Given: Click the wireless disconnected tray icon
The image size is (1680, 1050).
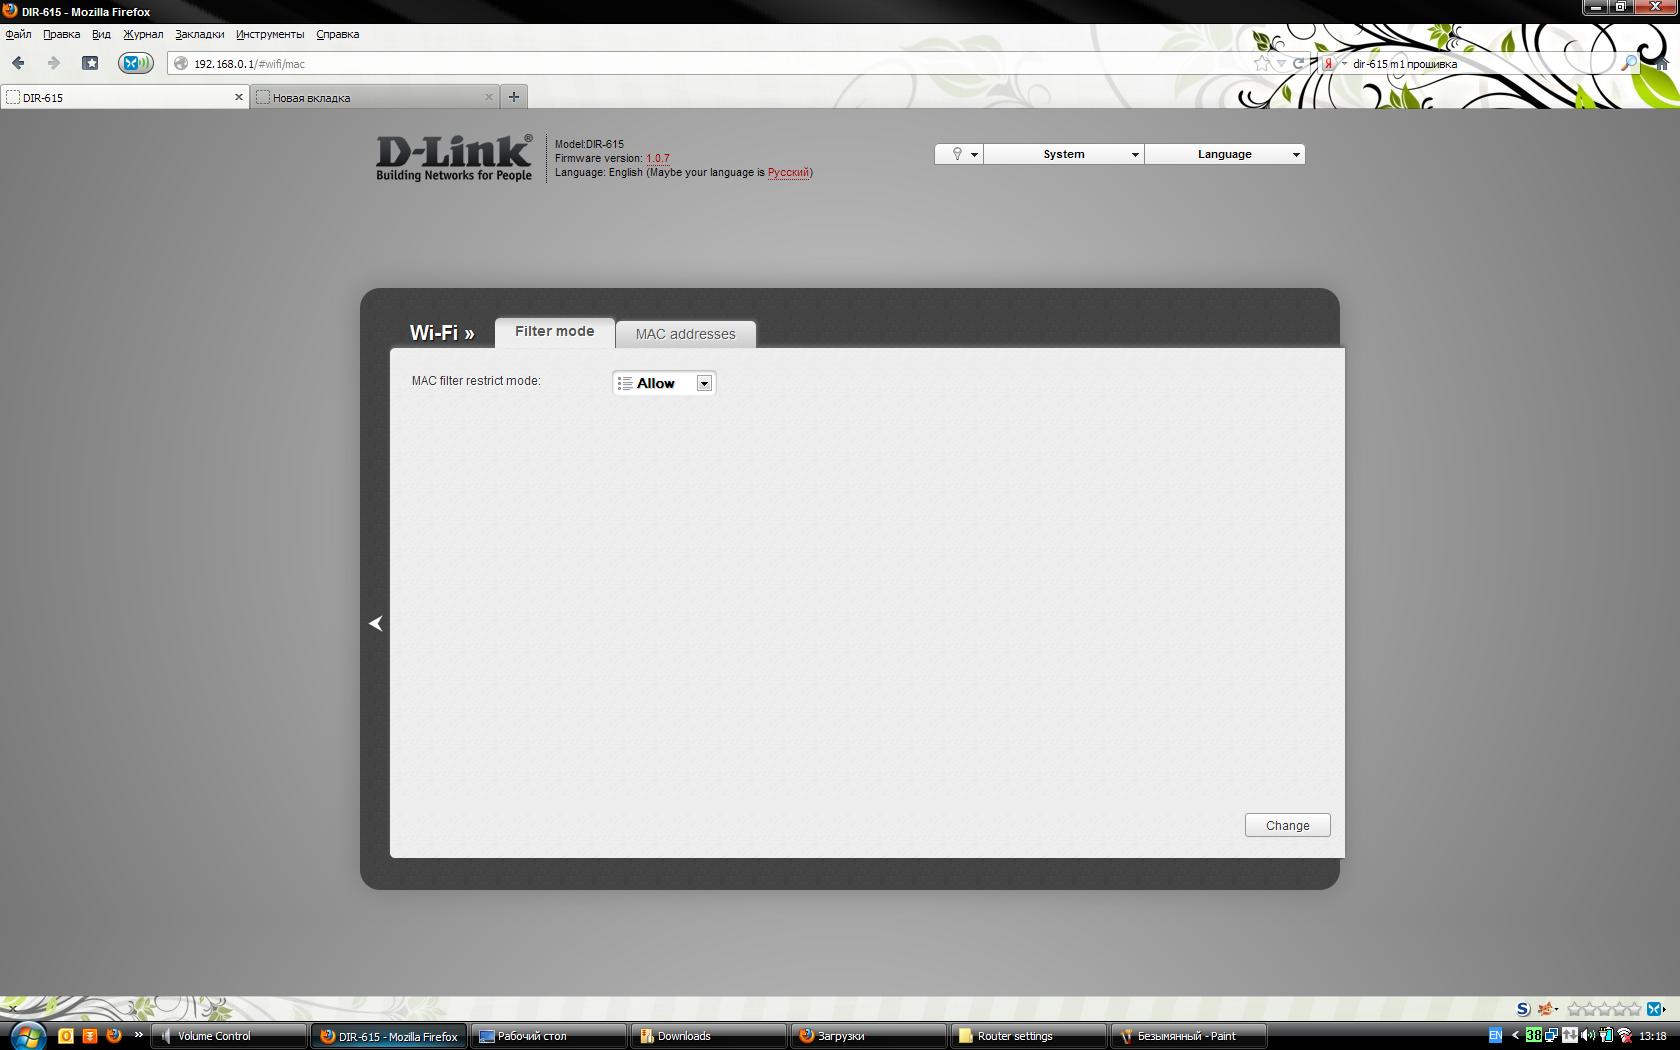Looking at the screenshot, I should pyautogui.click(x=1625, y=1036).
